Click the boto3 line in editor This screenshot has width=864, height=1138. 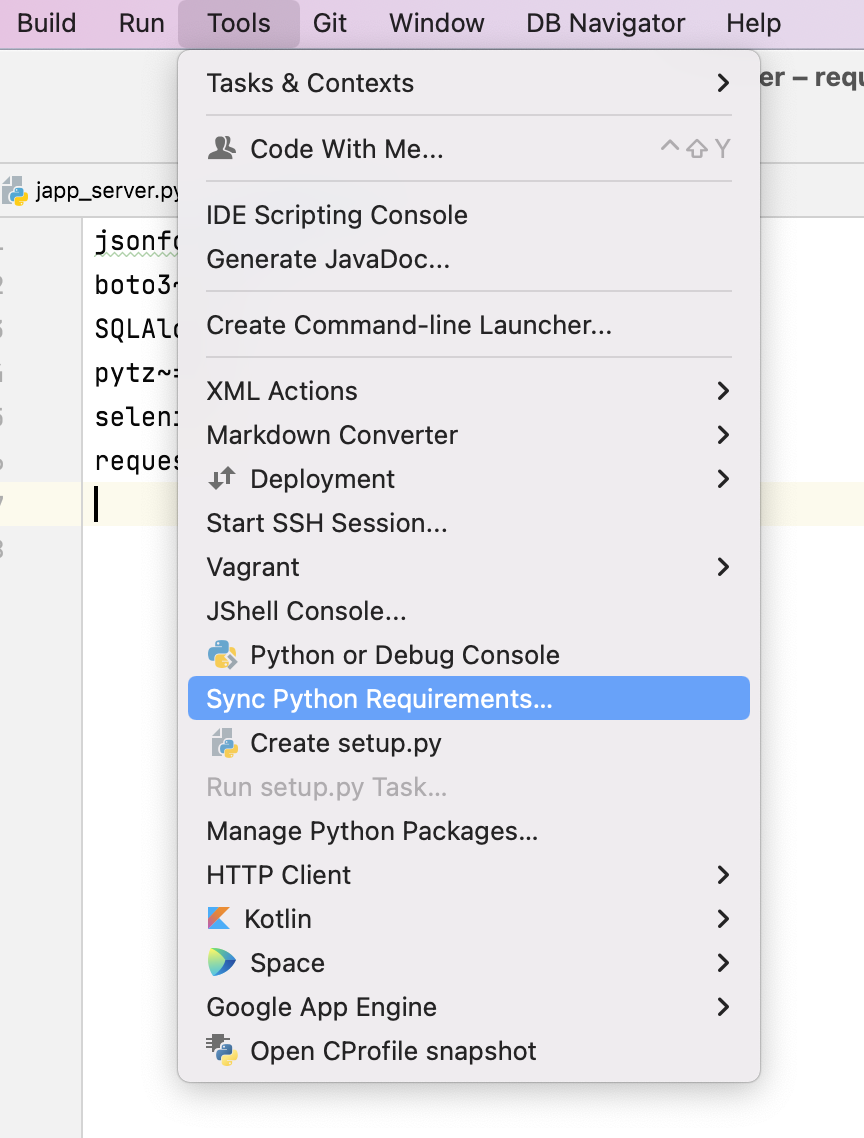click(136, 284)
